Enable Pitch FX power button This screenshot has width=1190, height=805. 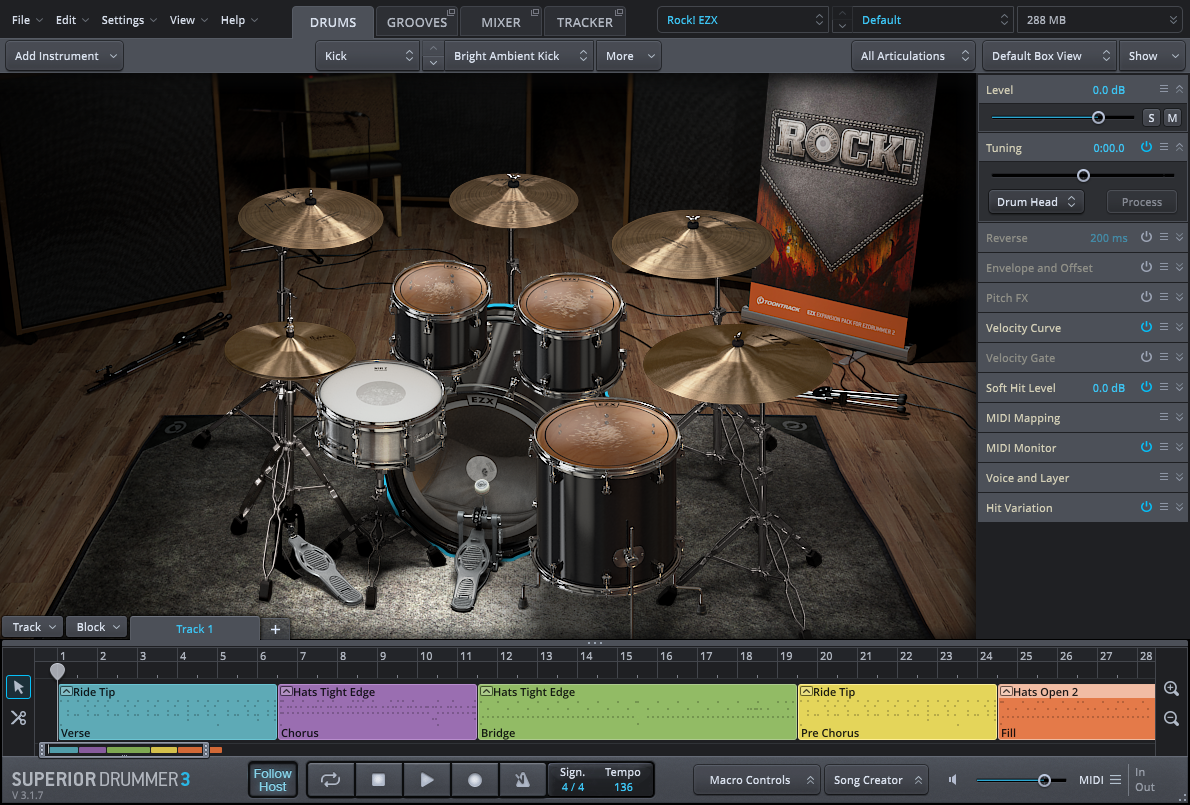1146,297
